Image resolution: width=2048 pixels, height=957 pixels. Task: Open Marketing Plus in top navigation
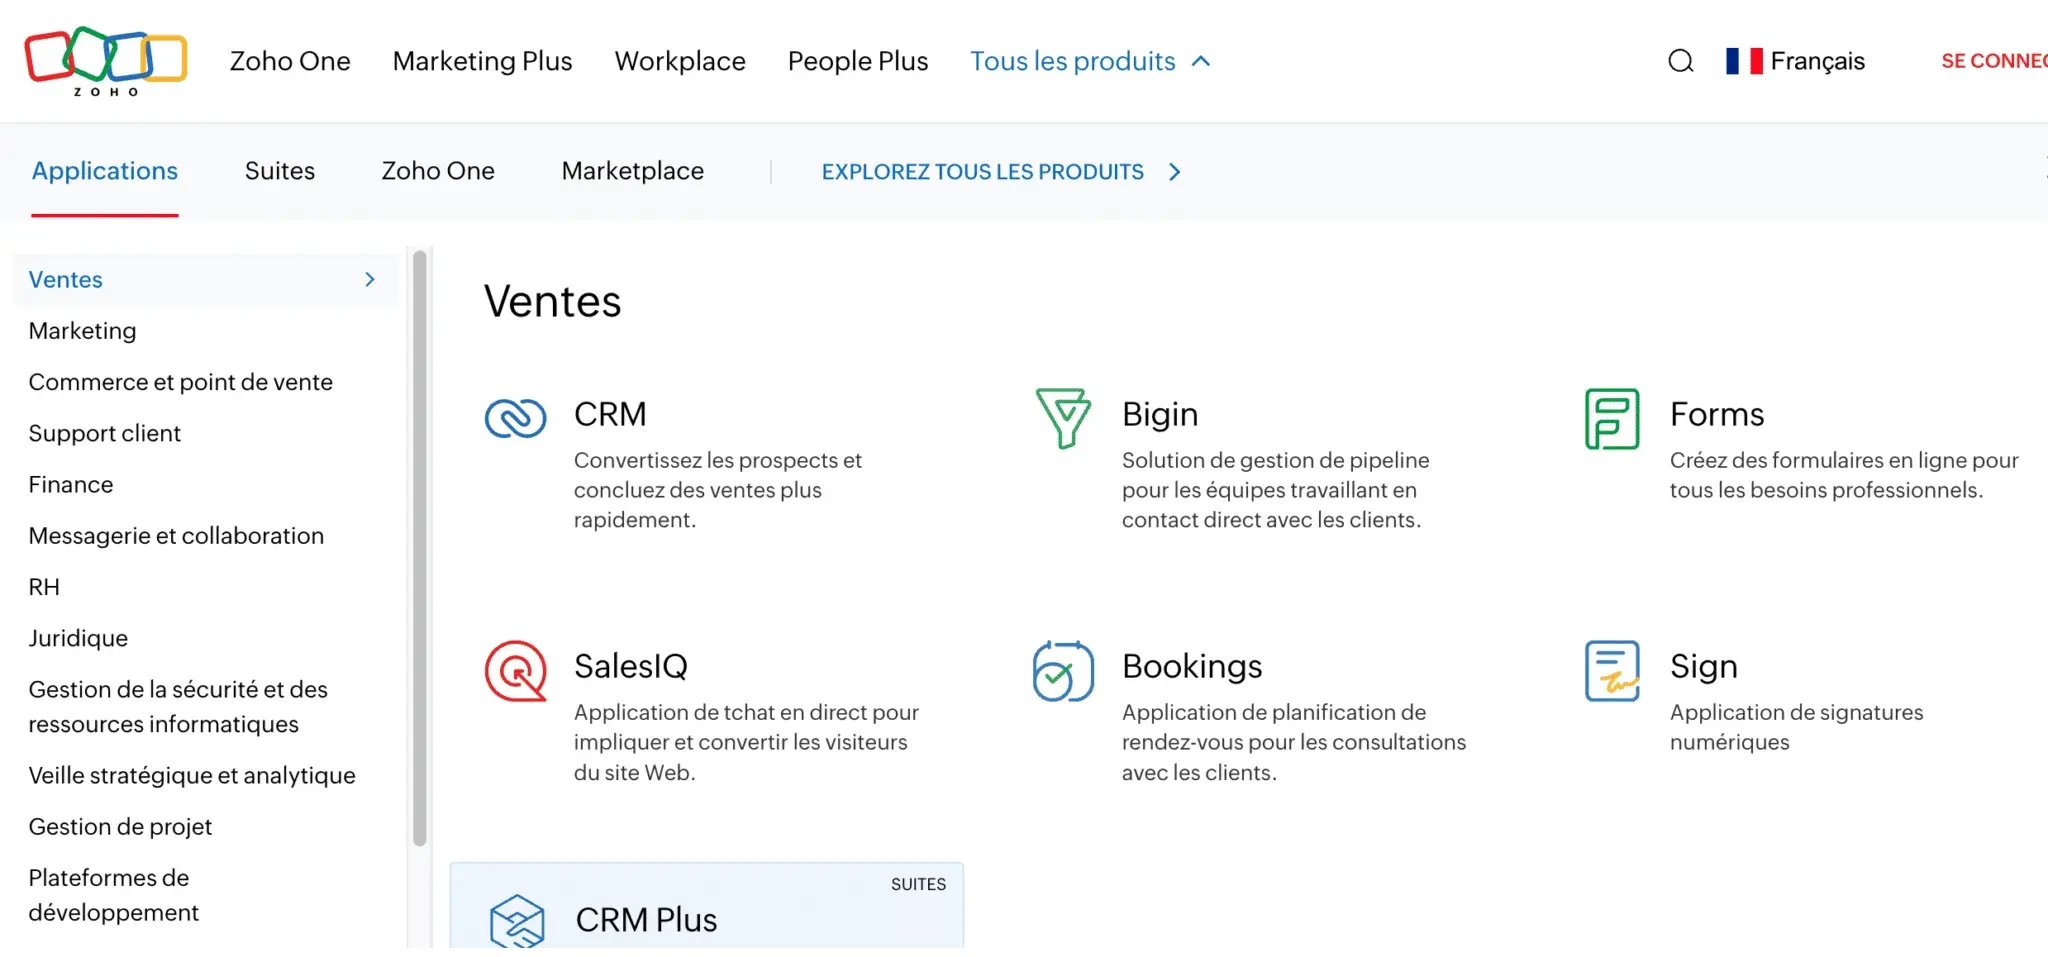tap(482, 61)
